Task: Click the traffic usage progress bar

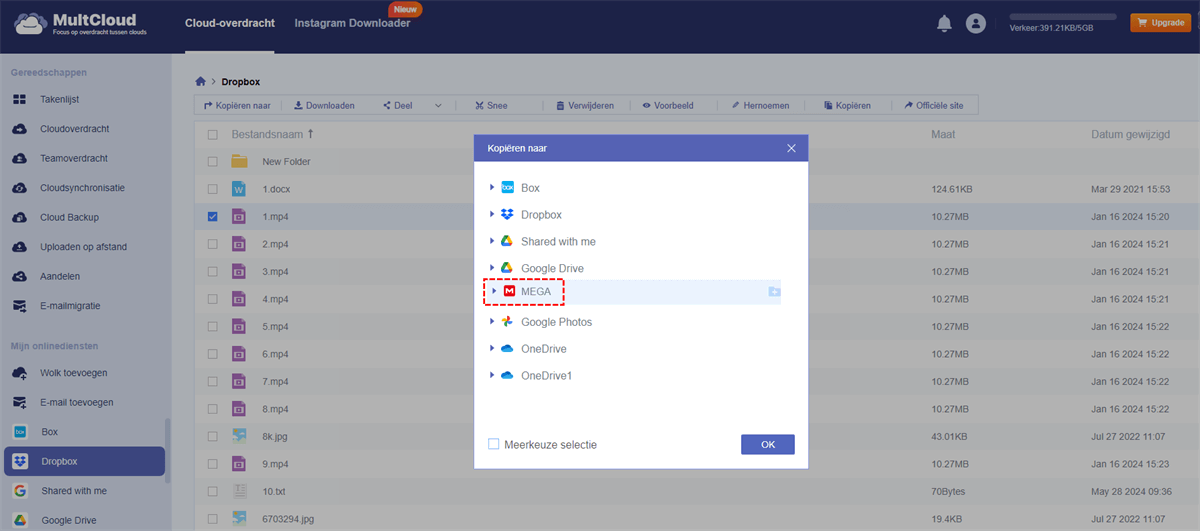Action: tap(1062, 17)
